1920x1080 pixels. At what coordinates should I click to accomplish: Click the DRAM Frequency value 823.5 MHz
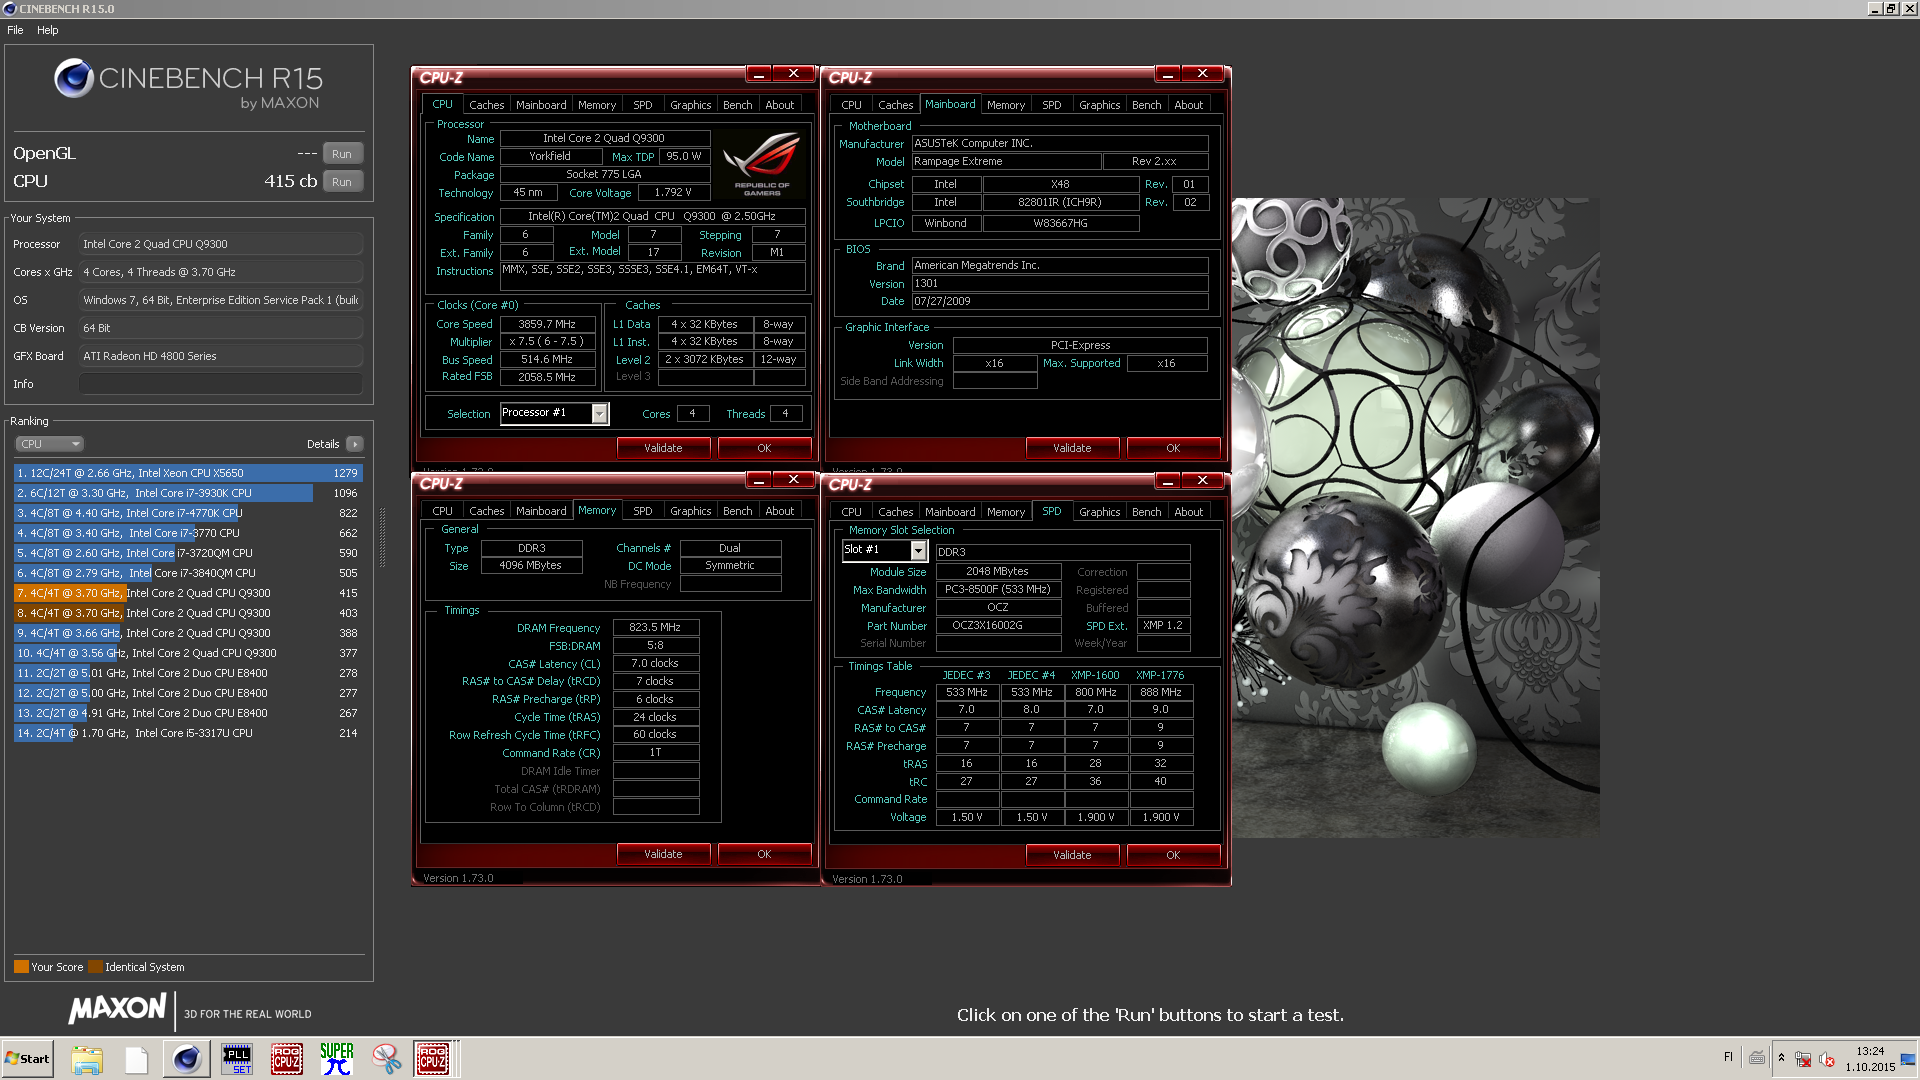point(655,628)
